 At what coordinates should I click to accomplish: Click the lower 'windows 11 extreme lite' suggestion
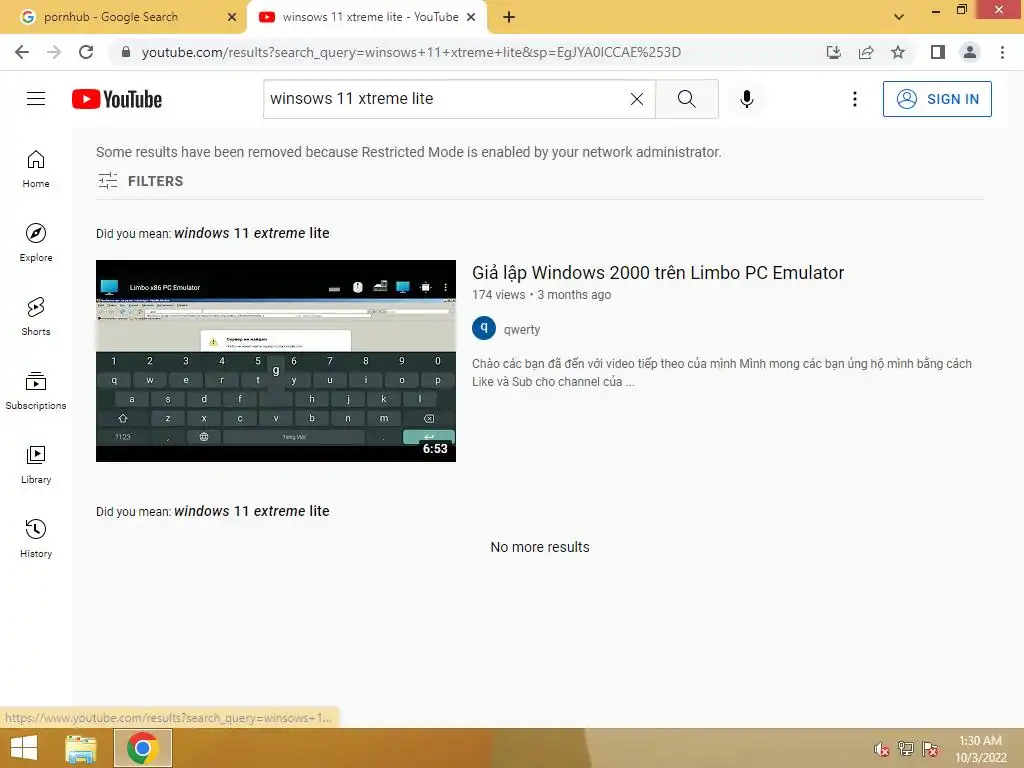click(x=251, y=511)
